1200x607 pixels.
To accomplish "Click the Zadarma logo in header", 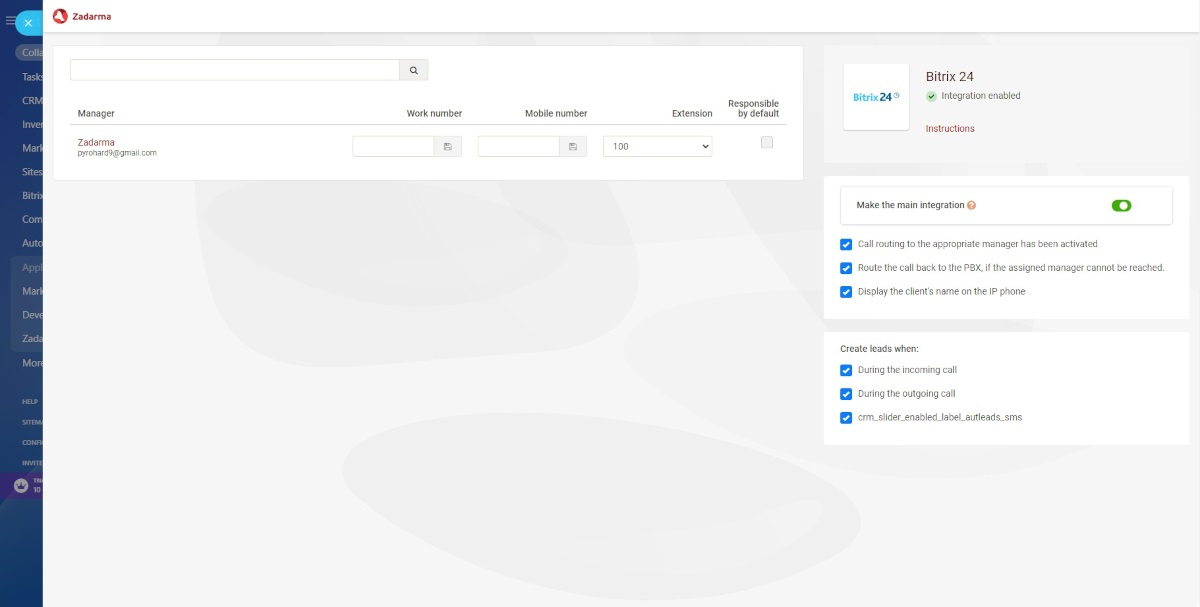I will pyautogui.click(x=82, y=16).
